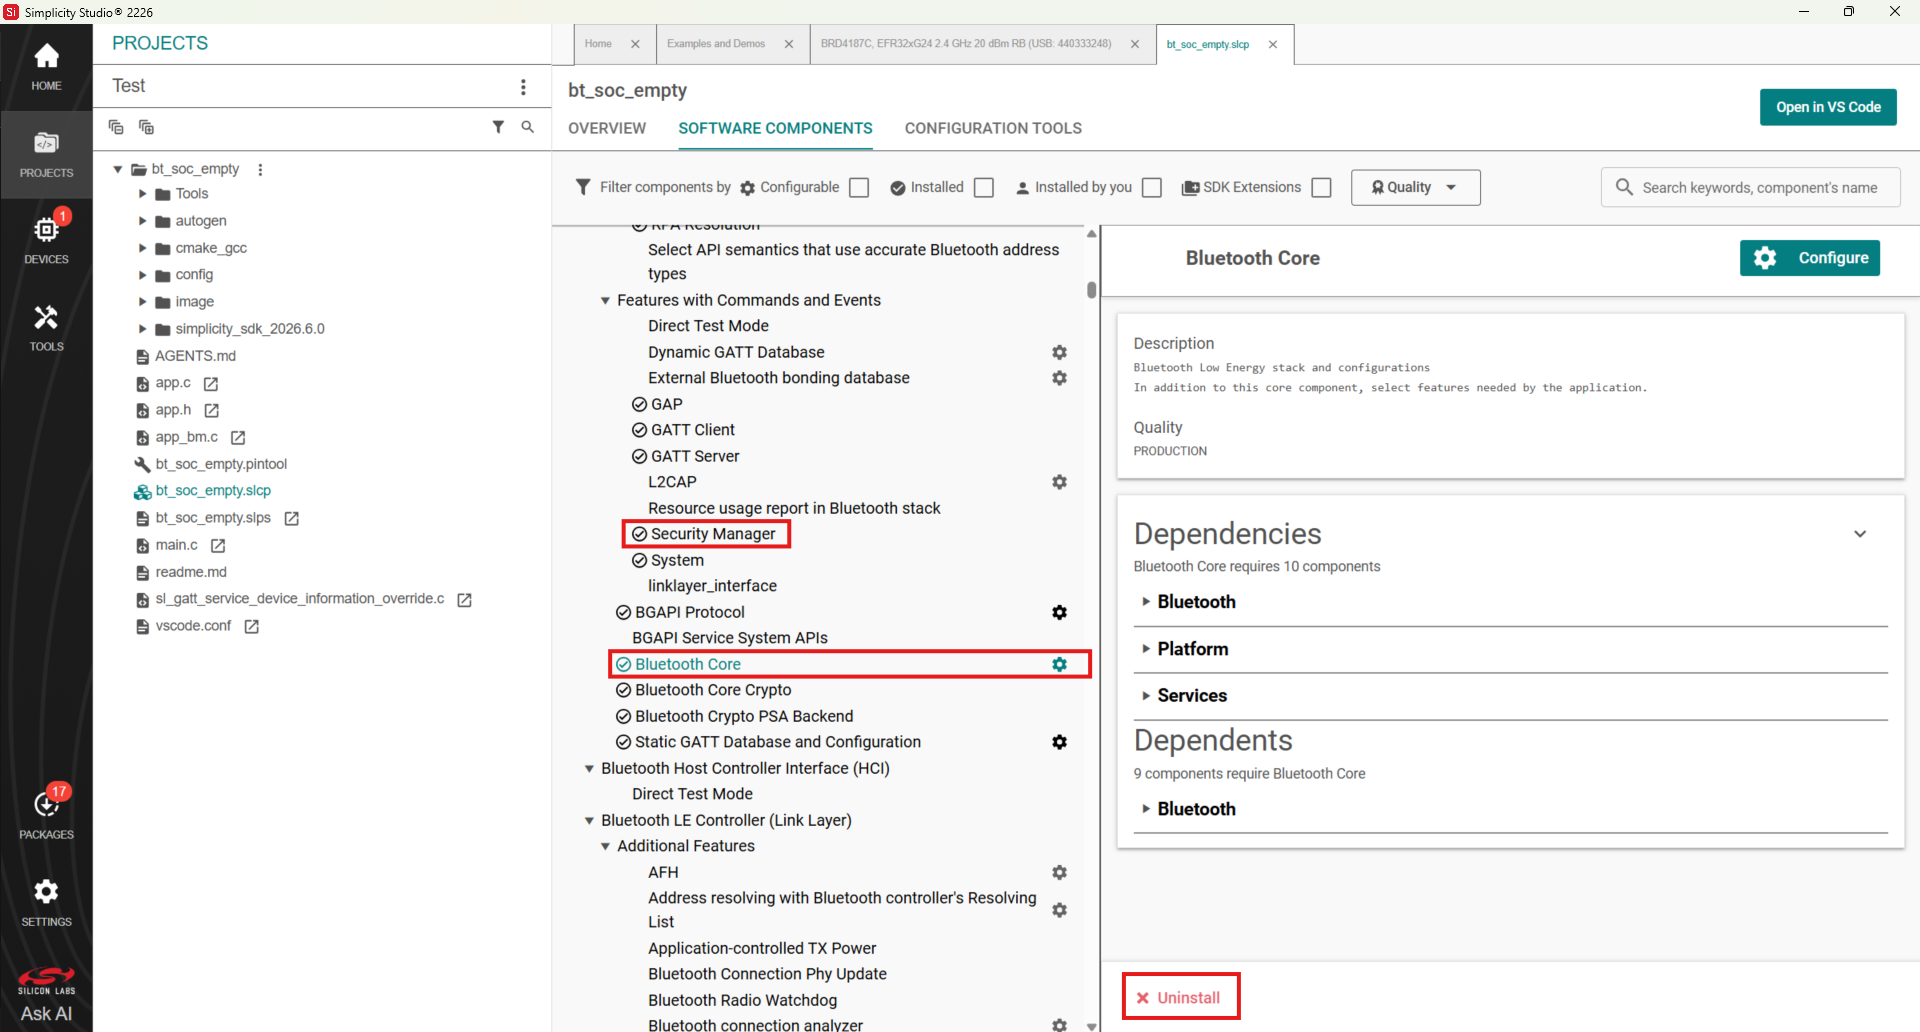Toggle the SDK Extensions checkbox
Screen dimensions: 1920x1032
(x=1321, y=188)
